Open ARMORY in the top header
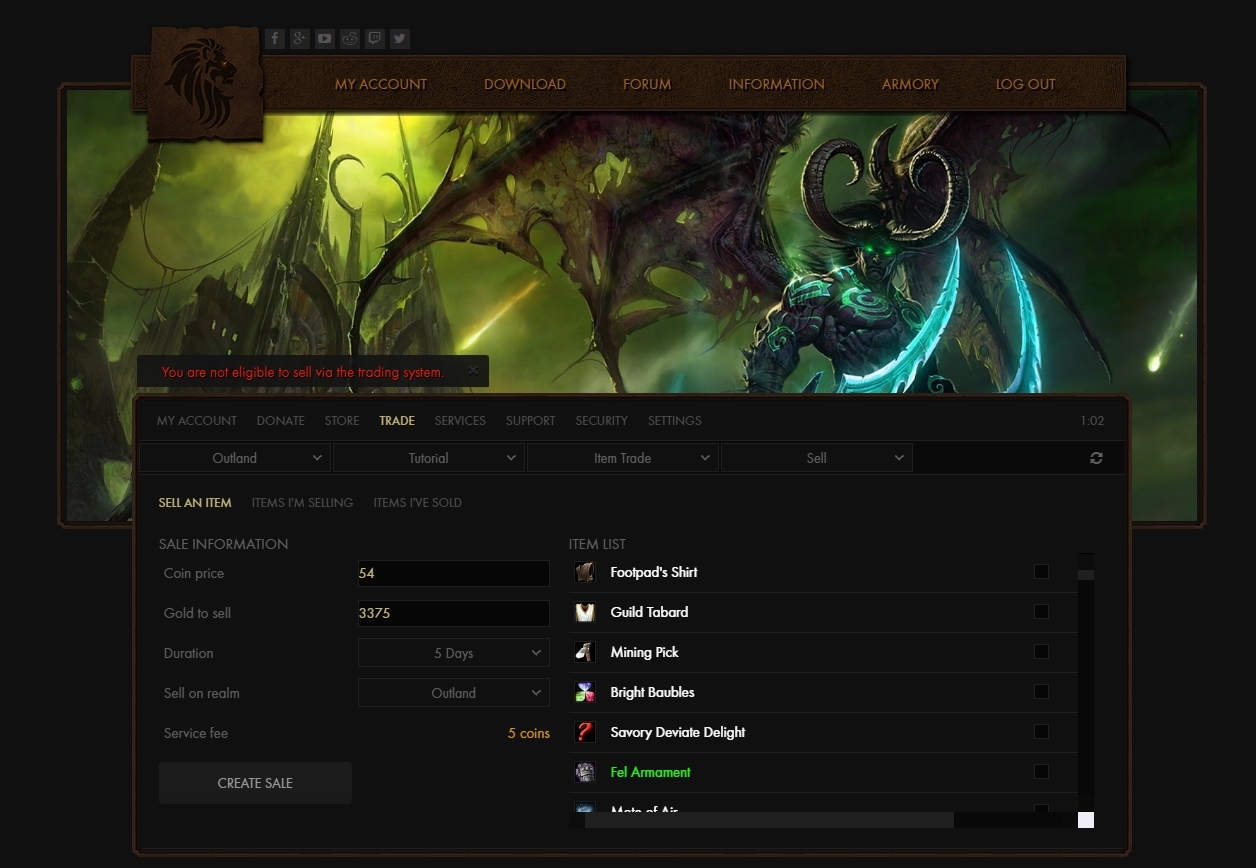The height and width of the screenshot is (868, 1256). [910, 84]
